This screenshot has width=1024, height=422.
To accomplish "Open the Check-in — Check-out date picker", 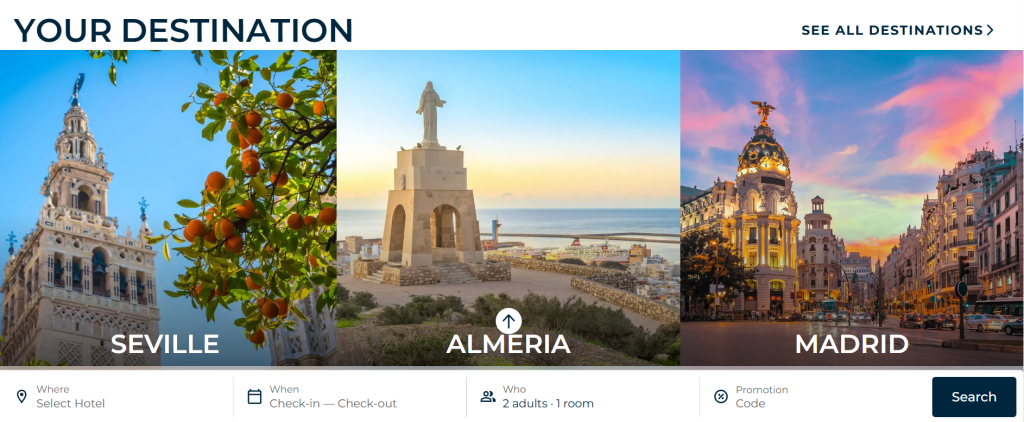I will point(350,397).
